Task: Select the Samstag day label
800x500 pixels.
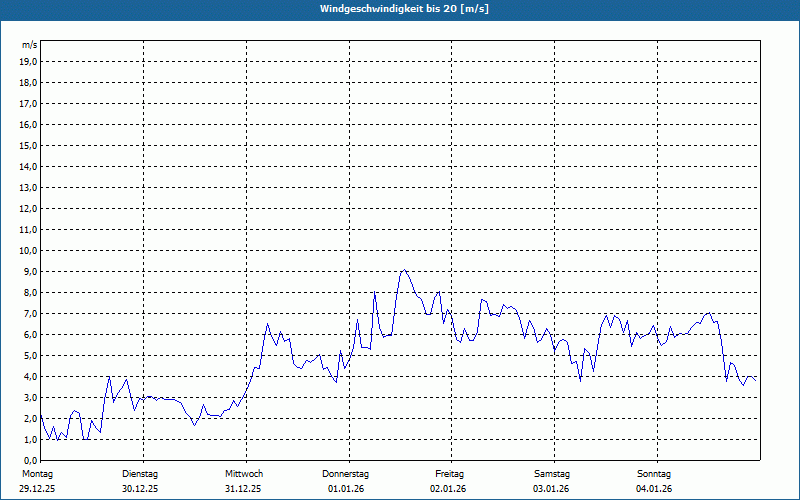Action: tap(551, 473)
